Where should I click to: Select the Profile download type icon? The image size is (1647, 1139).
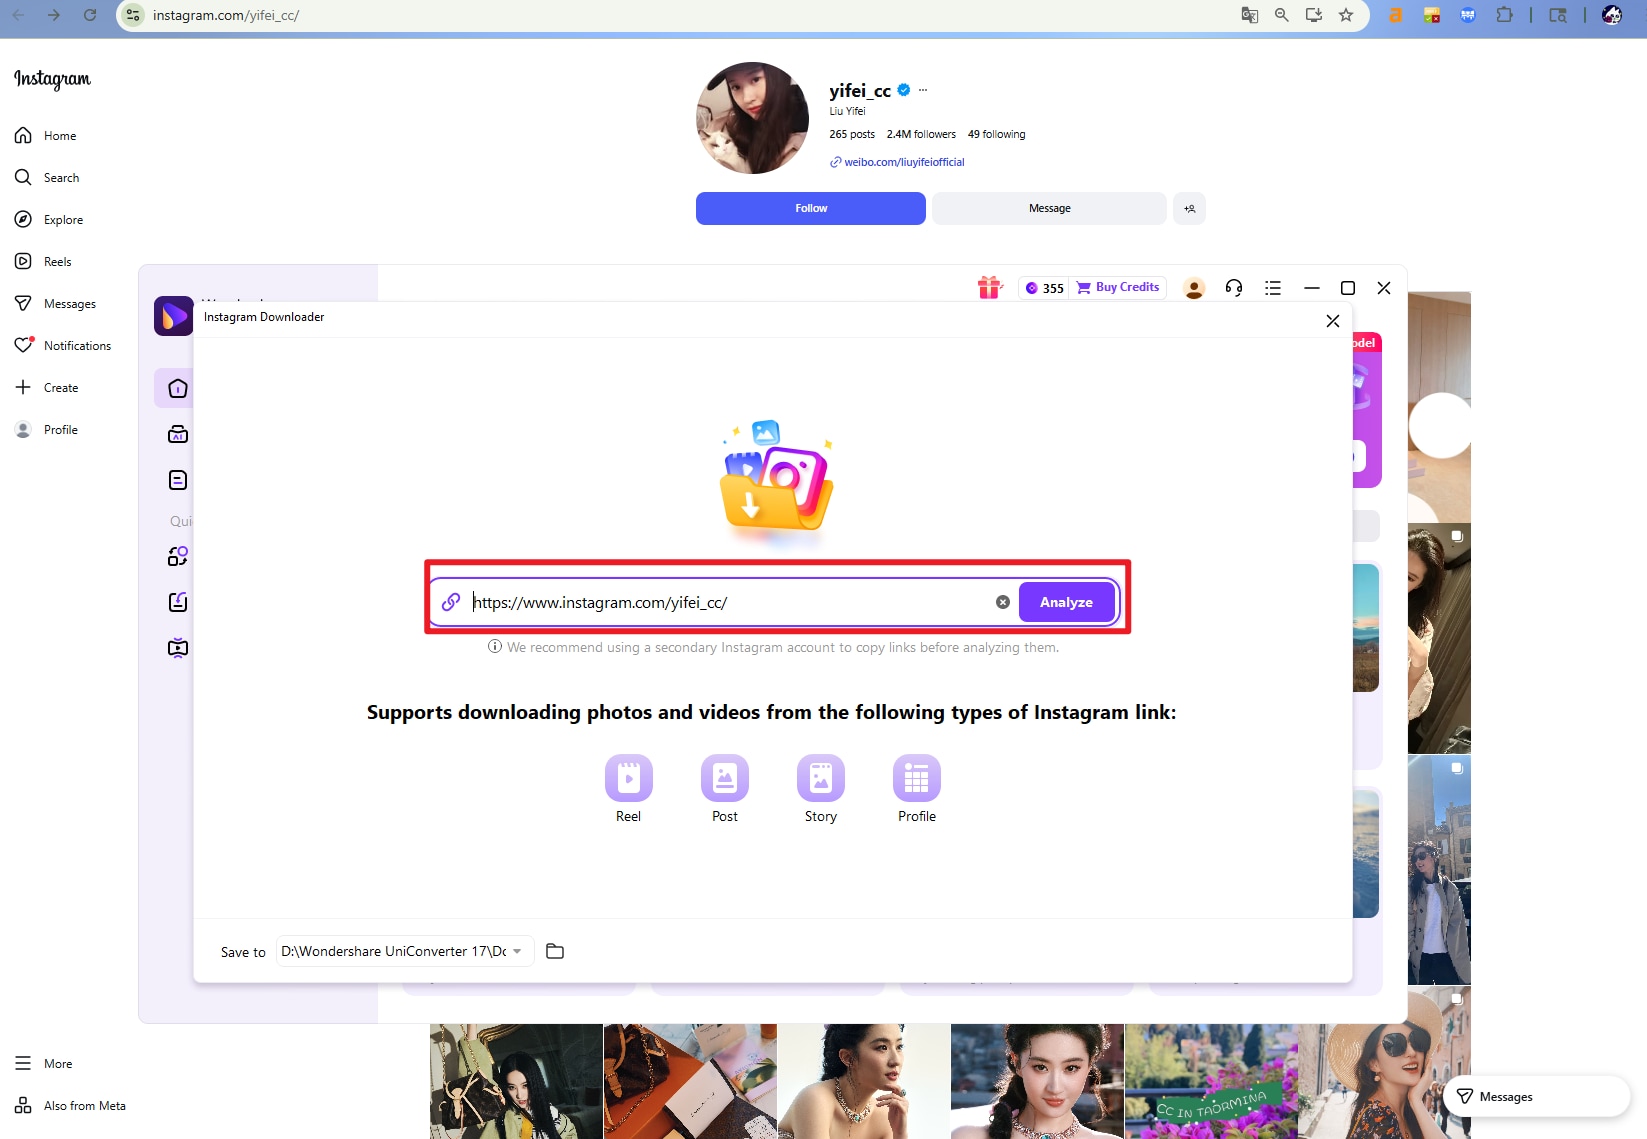(x=916, y=779)
